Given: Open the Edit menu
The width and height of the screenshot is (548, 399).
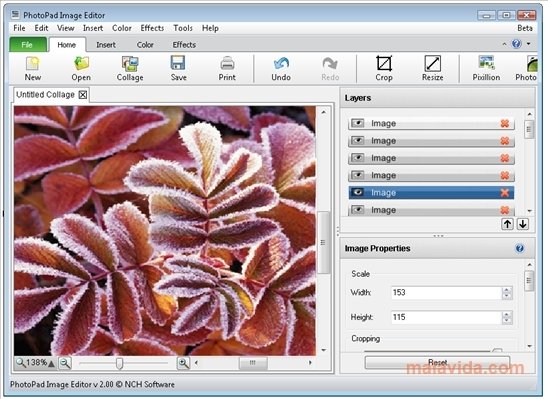Looking at the screenshot, I should [x=41, y=28].
